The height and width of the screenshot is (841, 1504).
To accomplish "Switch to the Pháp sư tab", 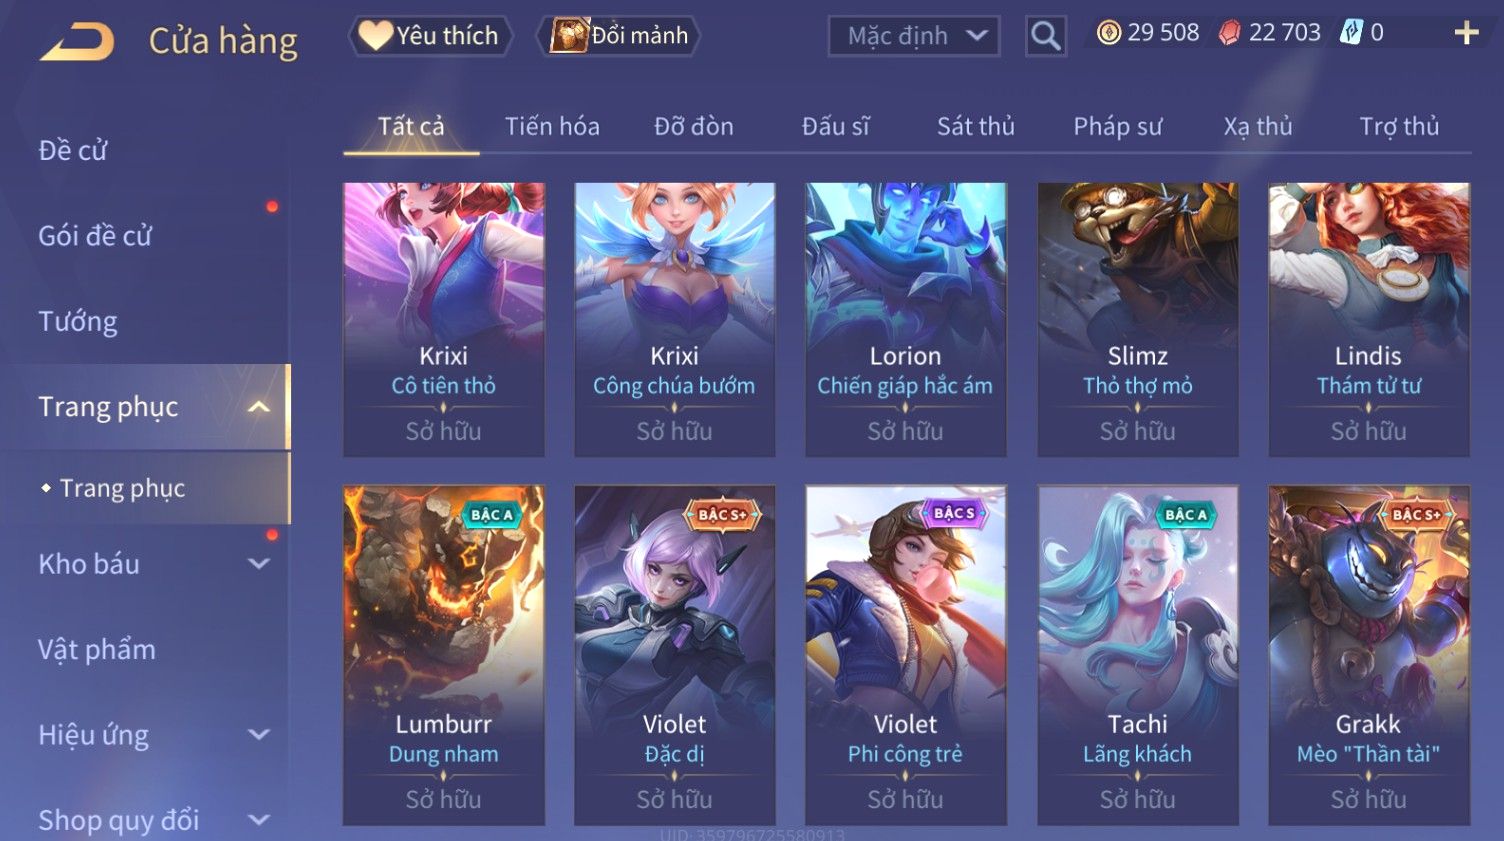I will point(1117,127).
